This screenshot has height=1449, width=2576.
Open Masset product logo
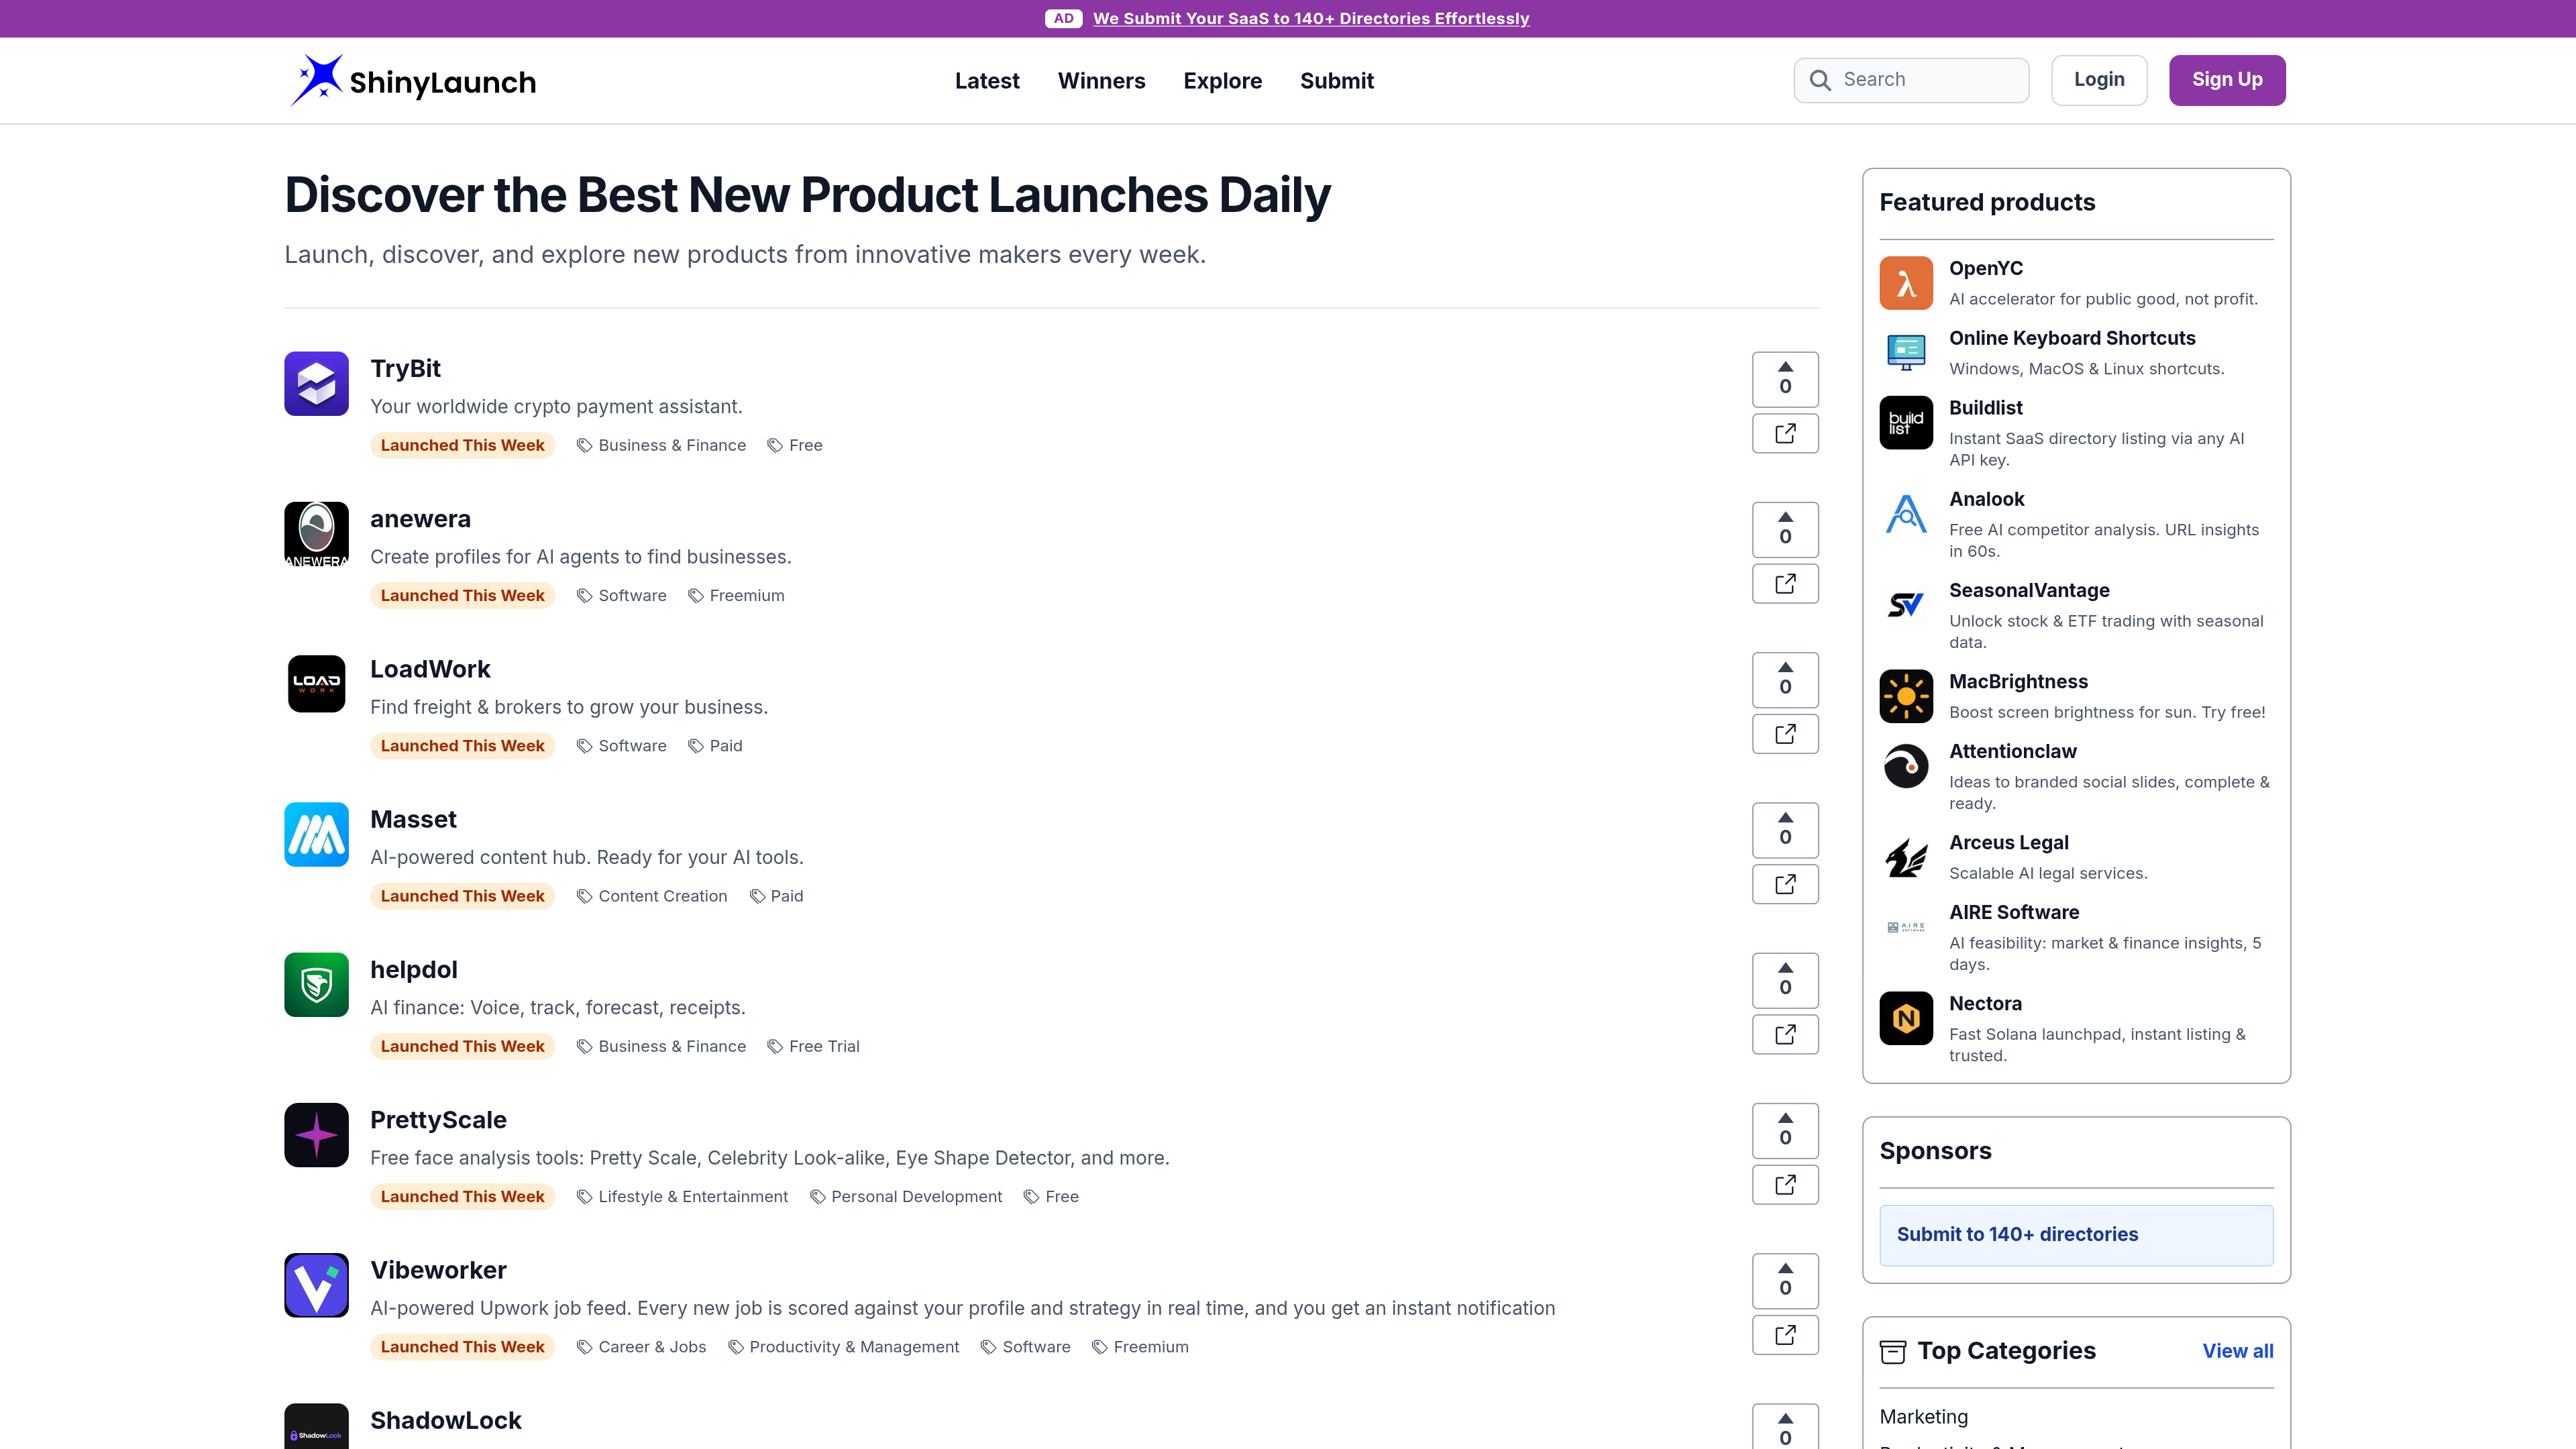coord(316,834)
